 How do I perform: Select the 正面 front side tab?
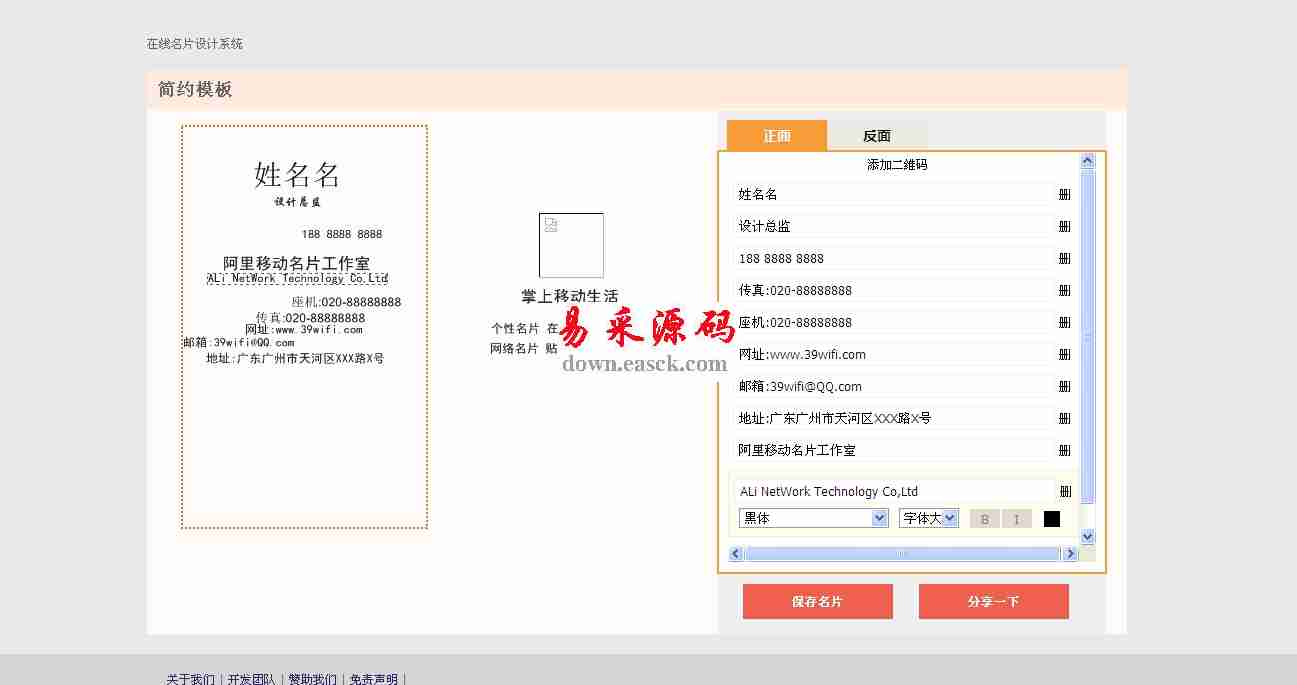[776, 136]
